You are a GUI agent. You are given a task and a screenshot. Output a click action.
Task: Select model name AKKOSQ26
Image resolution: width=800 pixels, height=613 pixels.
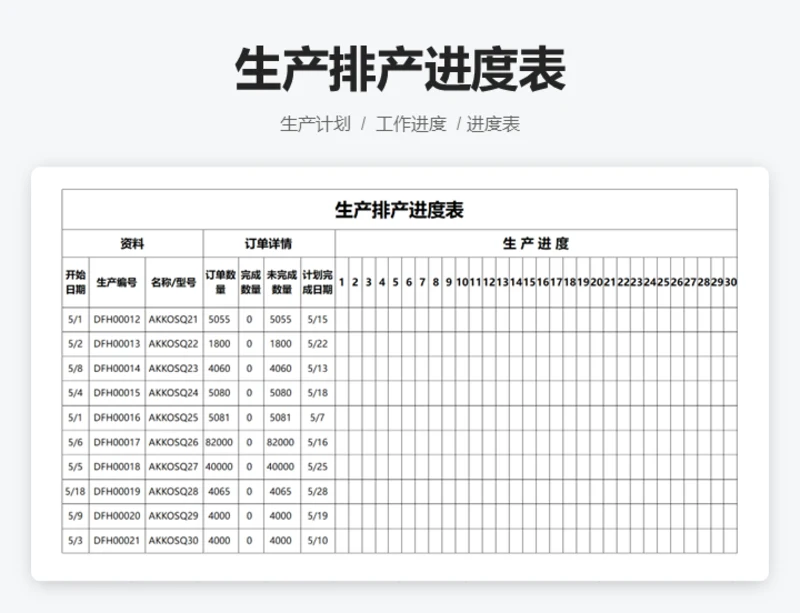(x=173, y=442)
